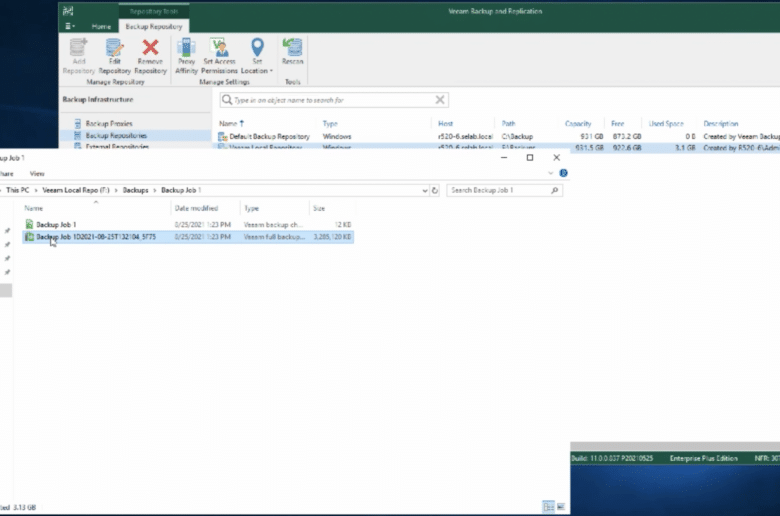Image resolution: width=780 pixels, height=516 pixels.
Task: Refresh Backup Job 1 folder
Action: [435, 191]
